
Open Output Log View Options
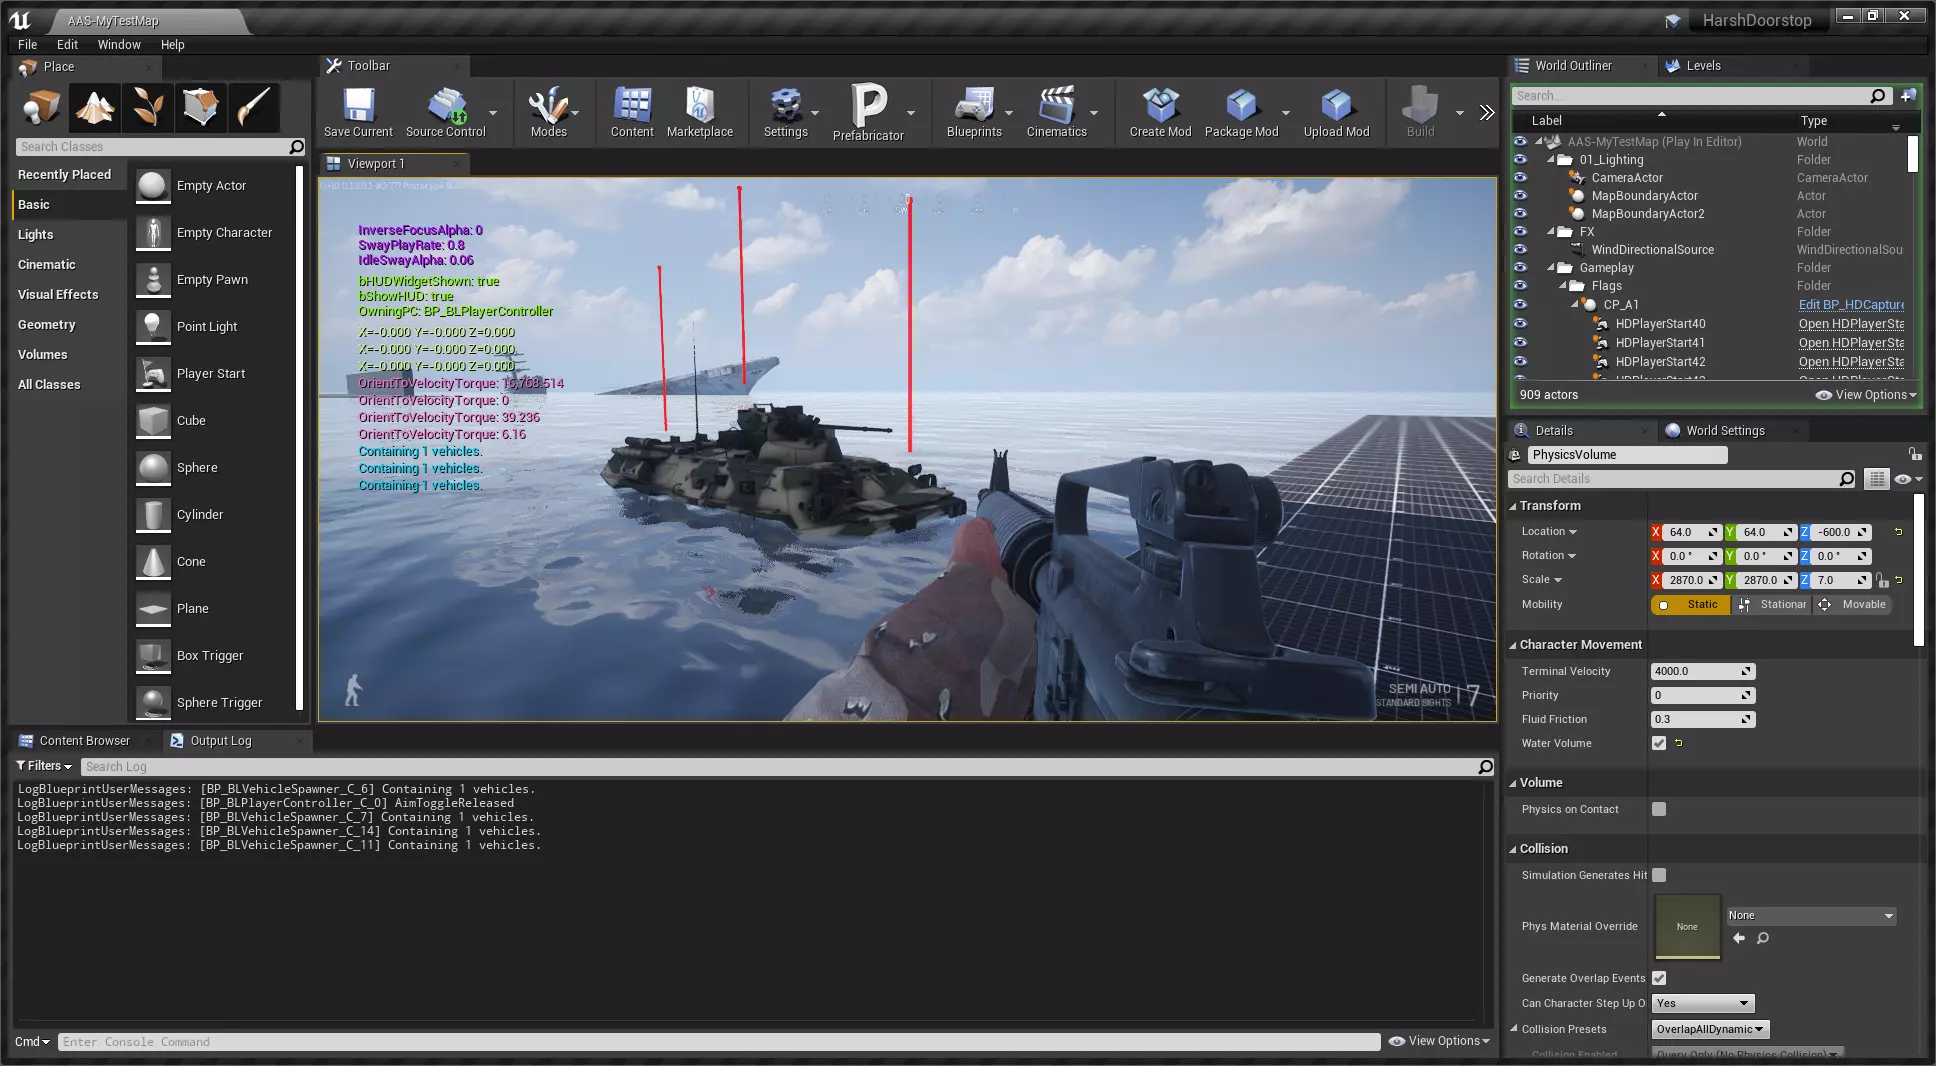(1439, 1041)
